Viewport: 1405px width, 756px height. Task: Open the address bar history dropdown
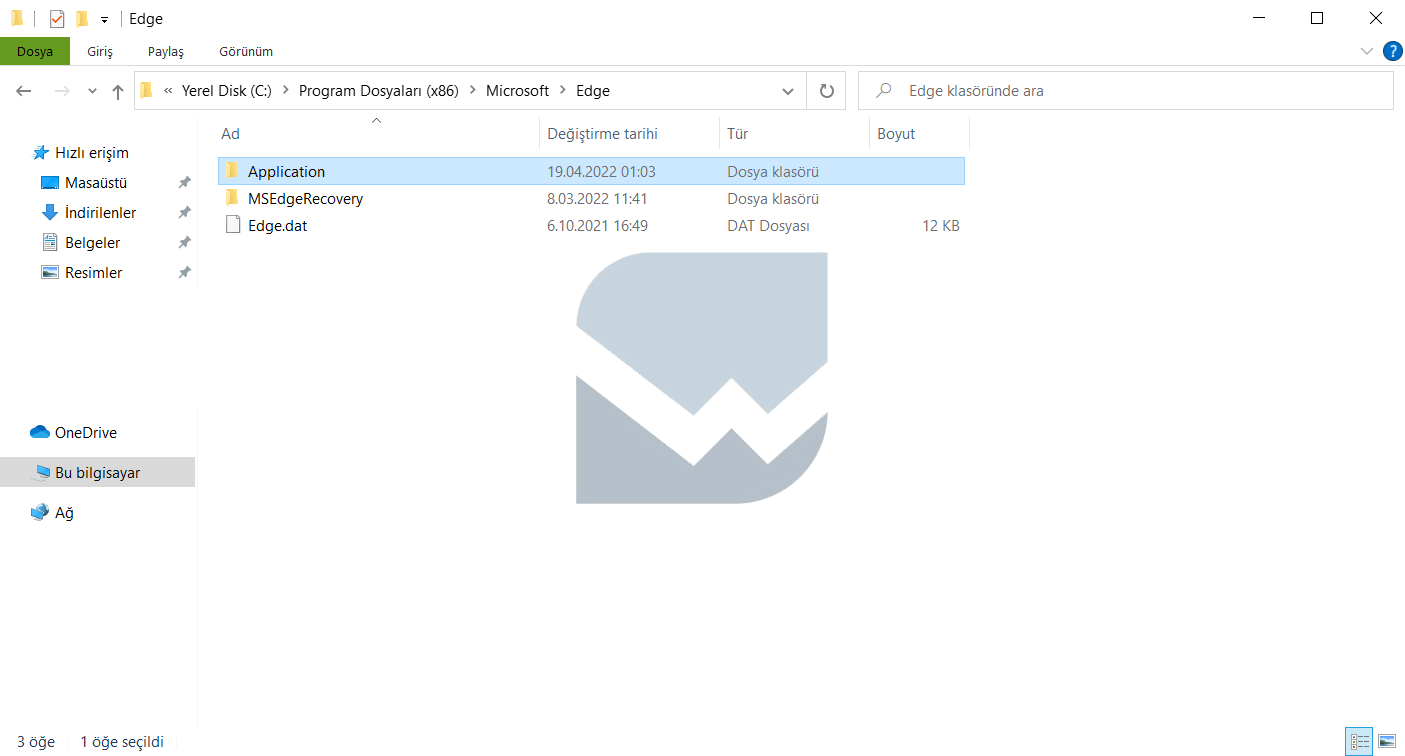[x=788, y=91]
